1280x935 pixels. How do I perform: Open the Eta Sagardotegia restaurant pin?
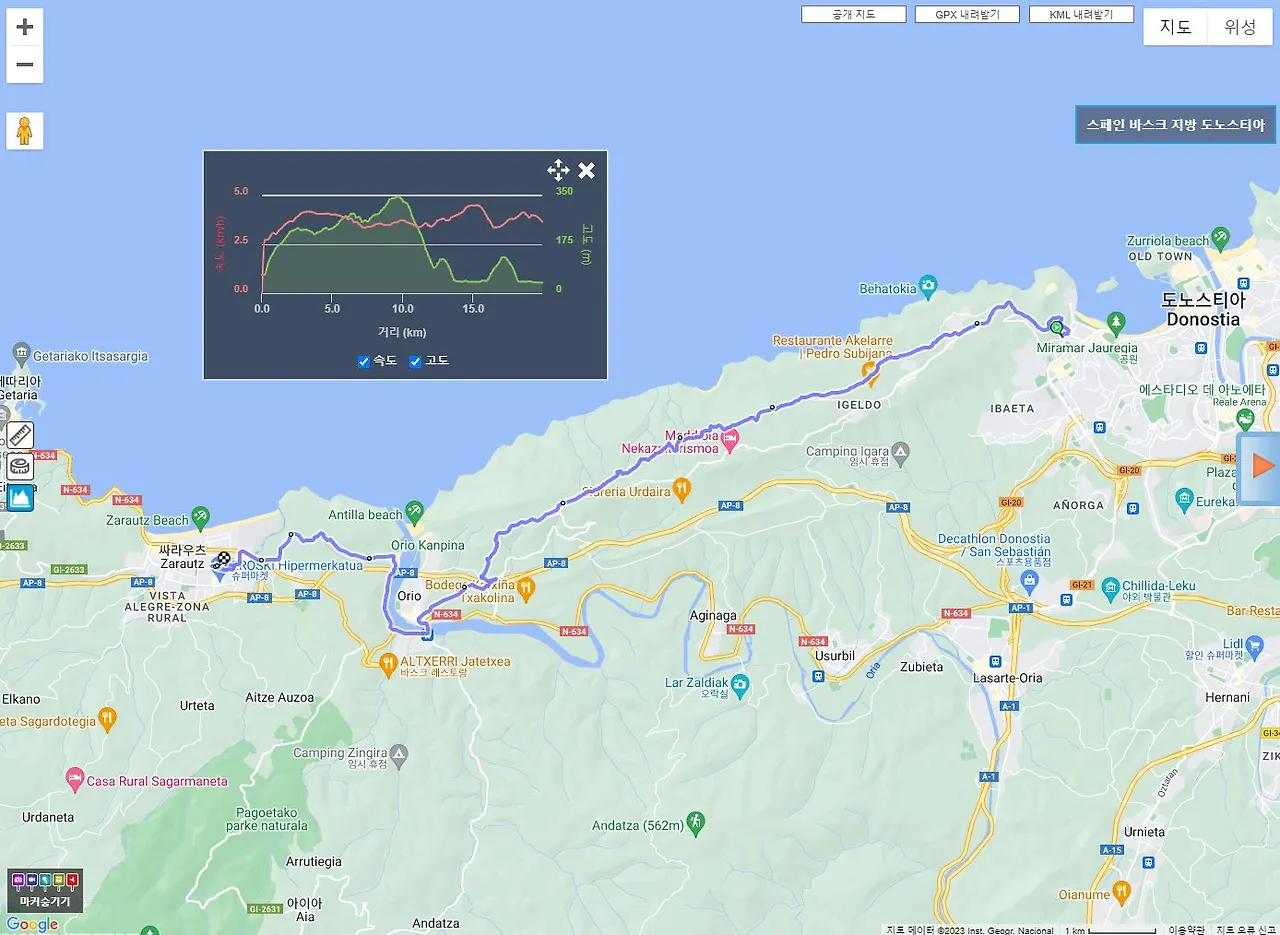107,718
